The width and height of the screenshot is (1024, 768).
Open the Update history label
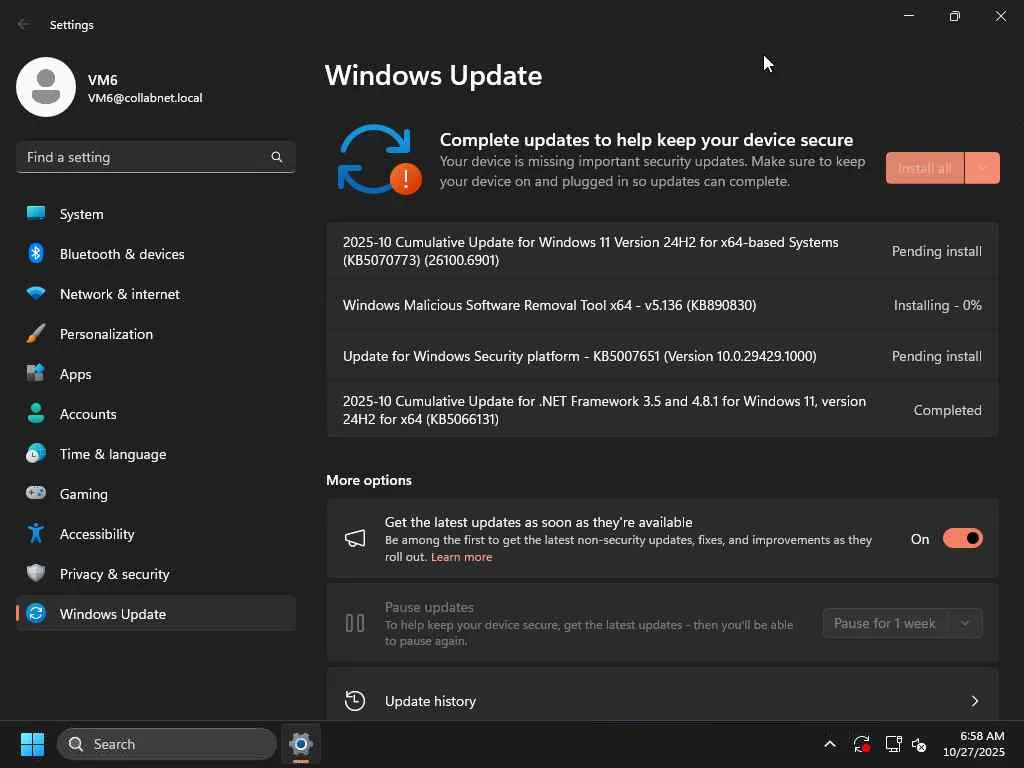[430, 701]
